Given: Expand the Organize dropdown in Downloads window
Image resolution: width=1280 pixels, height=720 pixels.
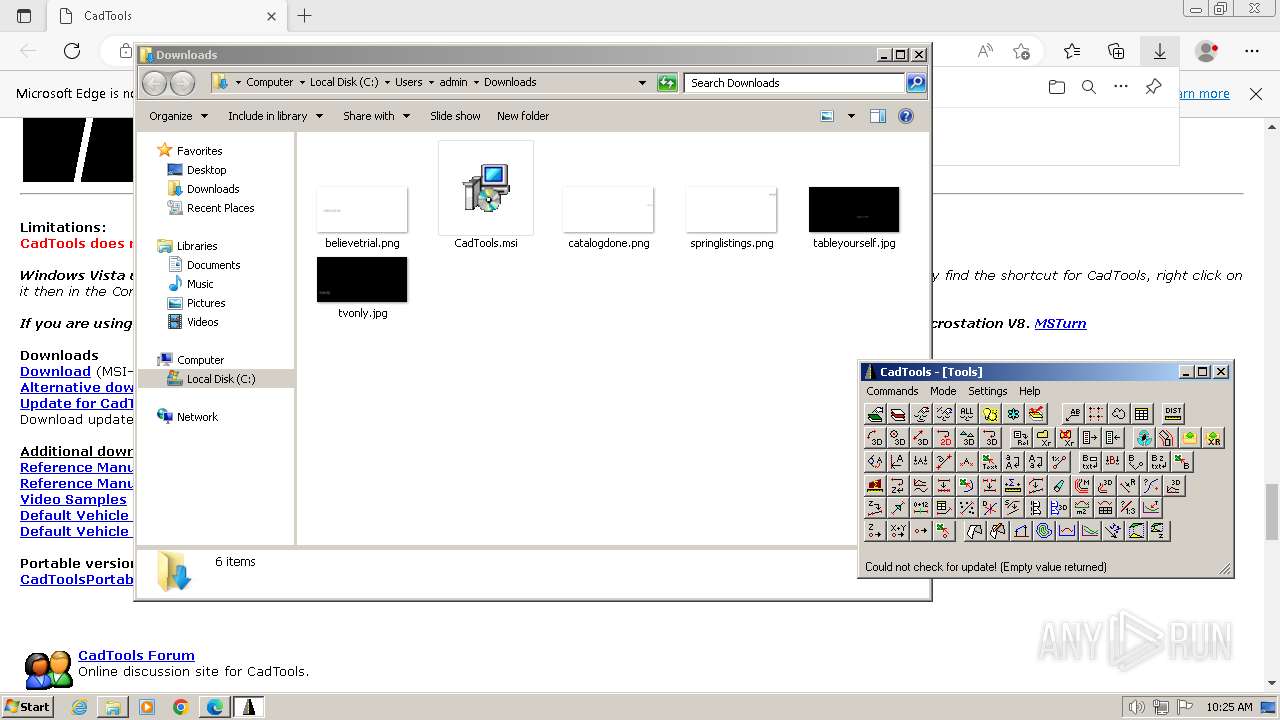Looking at the screenshot, I should click(x=178, y=116).
